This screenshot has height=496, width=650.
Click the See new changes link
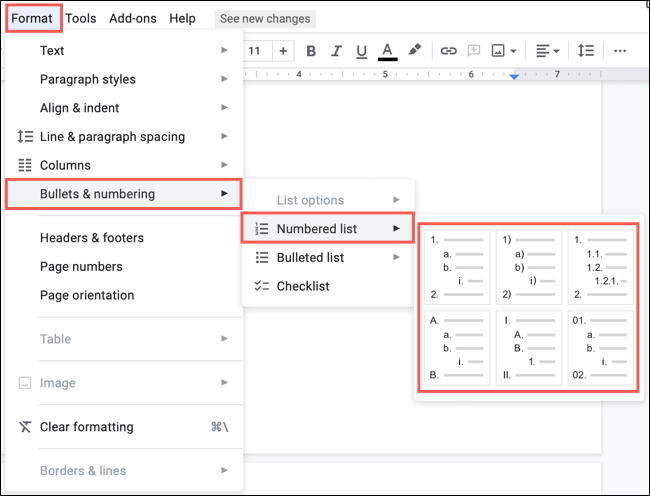pyautogui.click(x=265, y=18)
